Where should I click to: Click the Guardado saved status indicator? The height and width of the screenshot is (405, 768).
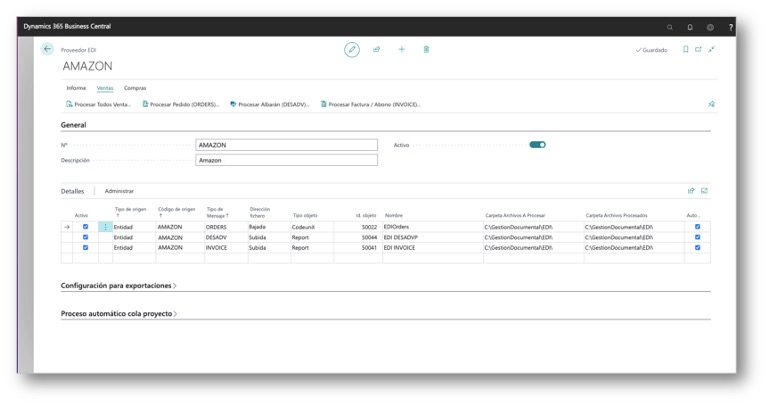(x=651, y=50)
